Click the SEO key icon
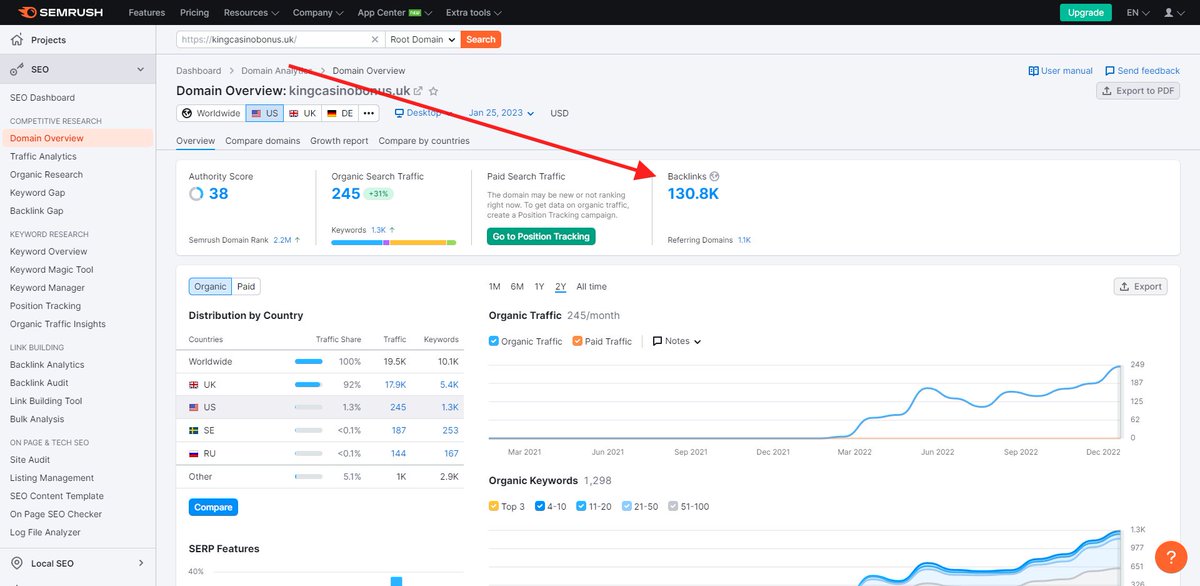 coord(16,70)
